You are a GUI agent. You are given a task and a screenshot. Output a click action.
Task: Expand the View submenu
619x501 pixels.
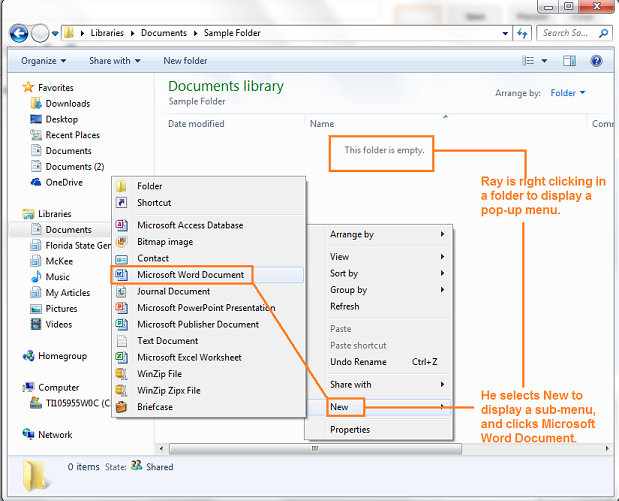coord(379,257)
